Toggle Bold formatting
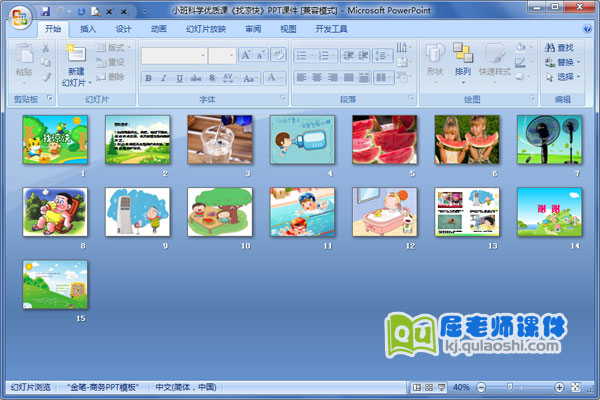This screenshot has width=600, height=400. pos(148,78)
